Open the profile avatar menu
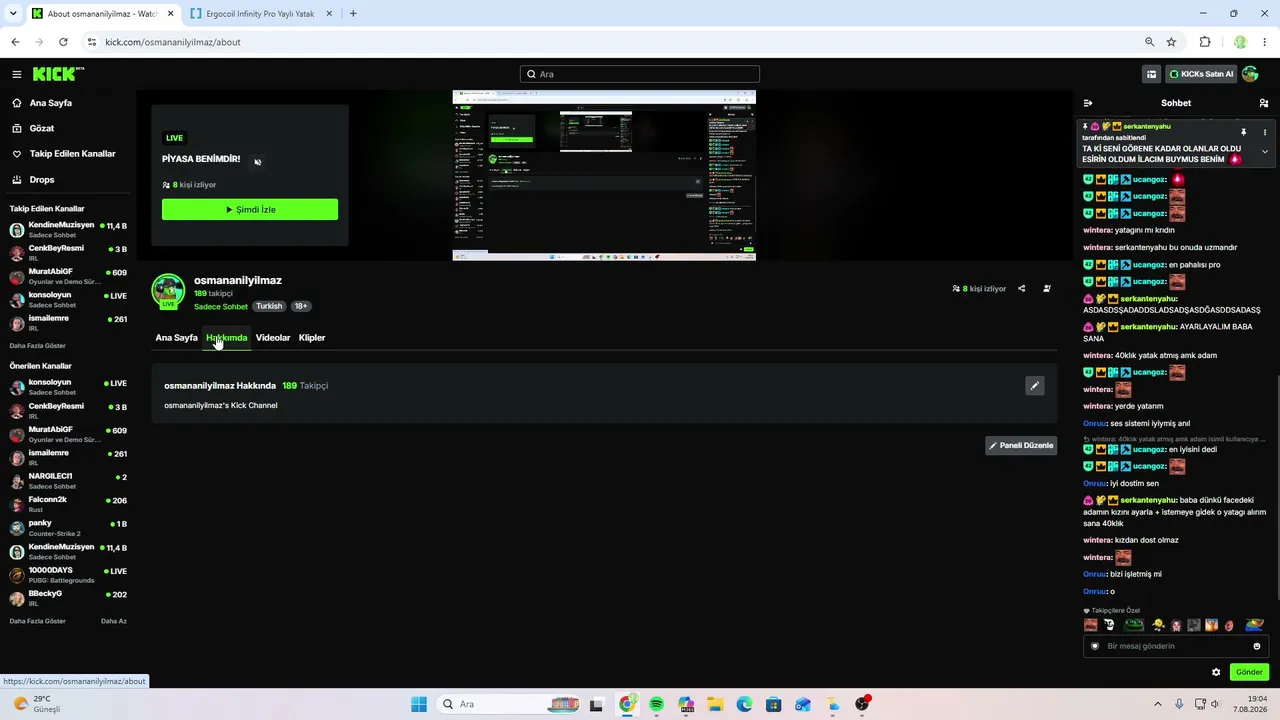Screen dimensions: 1280x720 1250,74
